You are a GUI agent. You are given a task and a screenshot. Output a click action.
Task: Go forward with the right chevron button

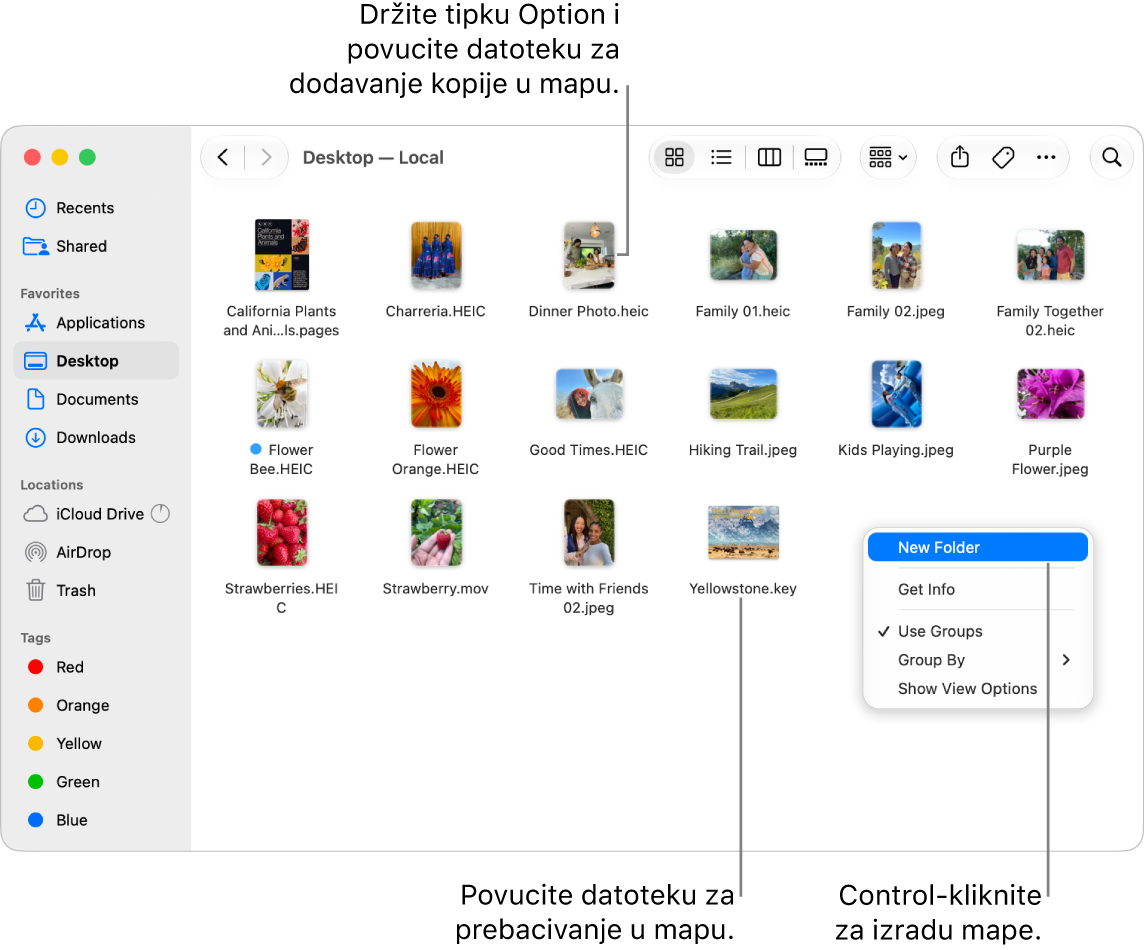pyautogui.click(x=266, y=158)
